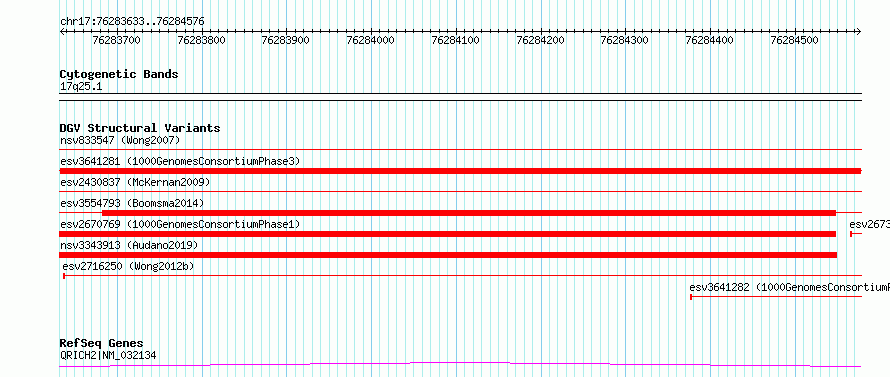Open esv2716250 (Wong2012b) variant label
890x377 pixels.
(128, 266)
